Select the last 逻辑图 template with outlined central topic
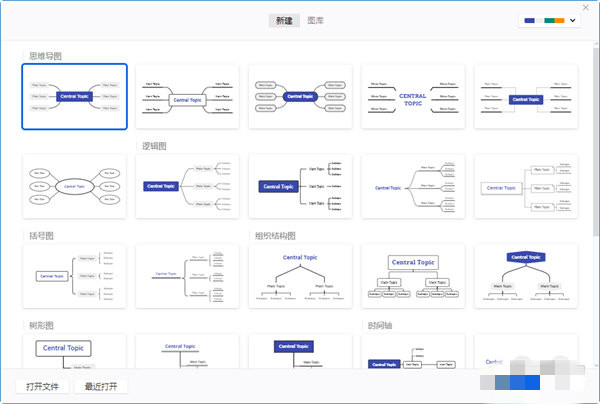 pyautogui.click(x=526, y=186)
